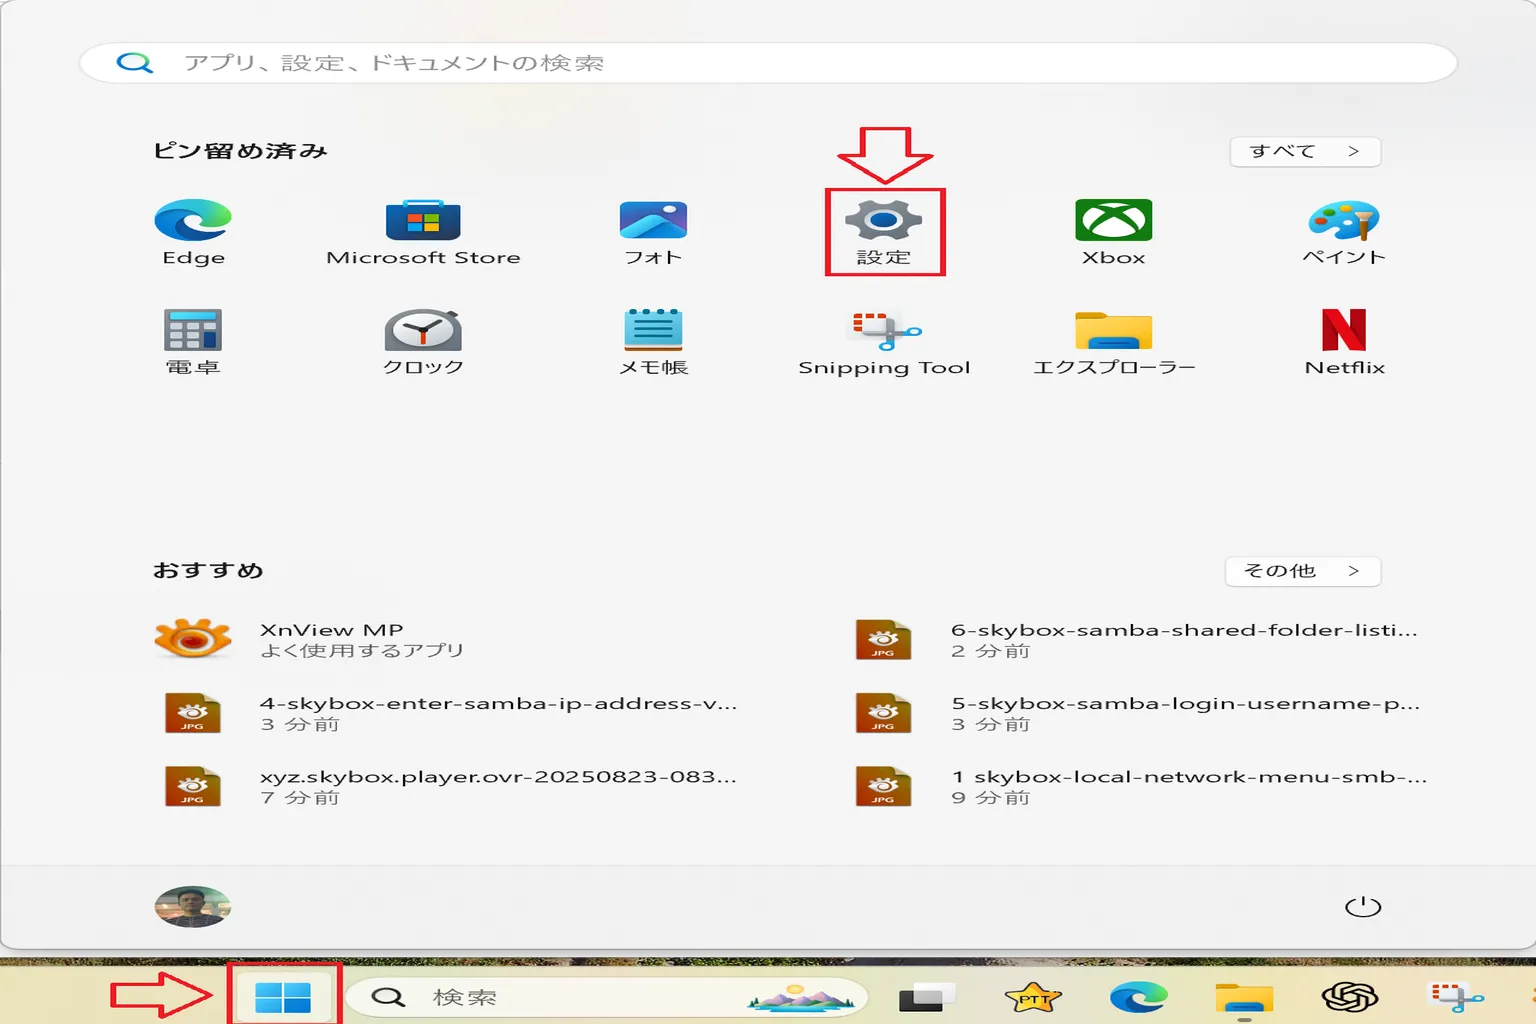This screenshot has height=1024, width=1536.
Task: Launch Edge from the taskbar
Action: tap(1139, 997)
